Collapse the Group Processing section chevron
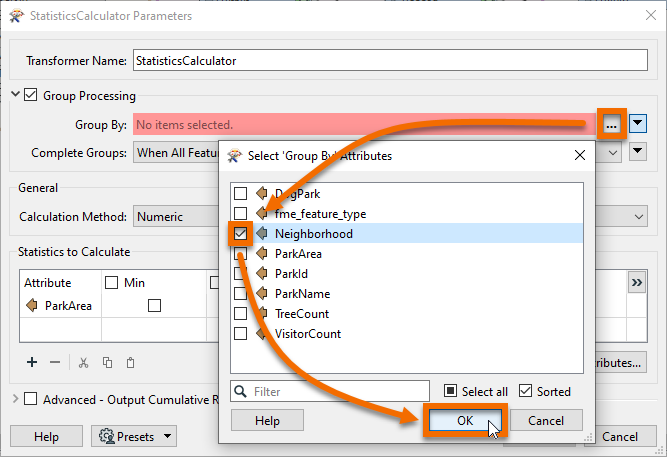 [x=15, y=96]
